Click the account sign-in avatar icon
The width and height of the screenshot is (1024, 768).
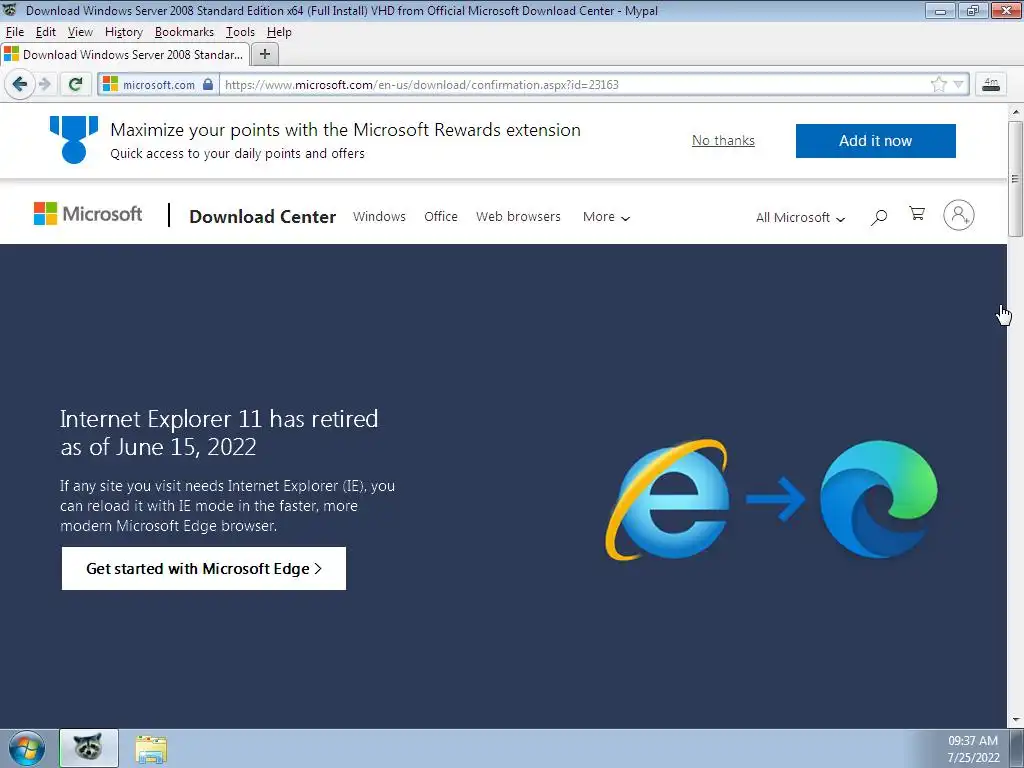pos(959,215)
